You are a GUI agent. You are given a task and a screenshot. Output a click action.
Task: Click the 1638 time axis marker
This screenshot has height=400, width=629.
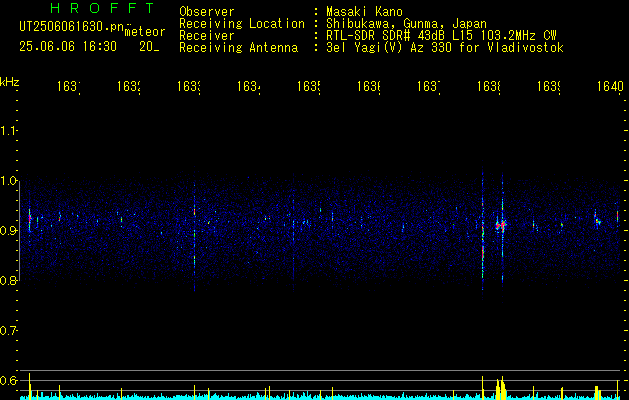[489, 86]
